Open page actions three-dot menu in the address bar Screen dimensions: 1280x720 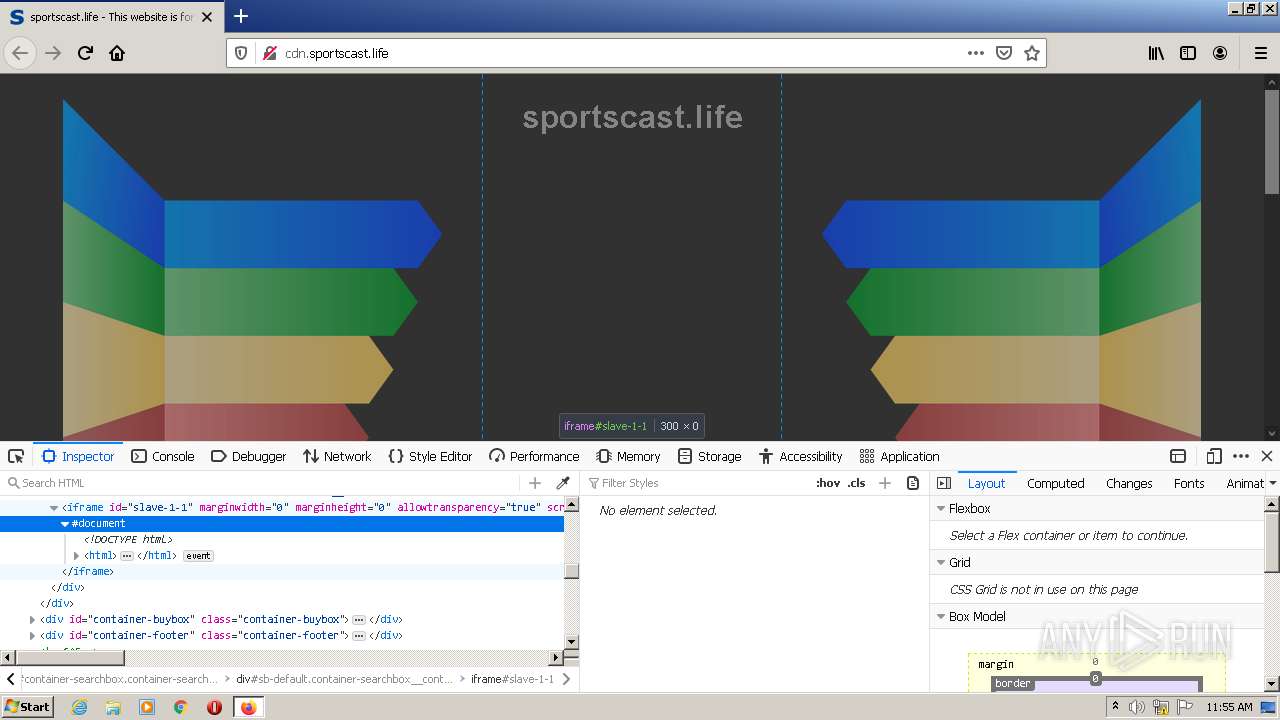click(976, 53)
